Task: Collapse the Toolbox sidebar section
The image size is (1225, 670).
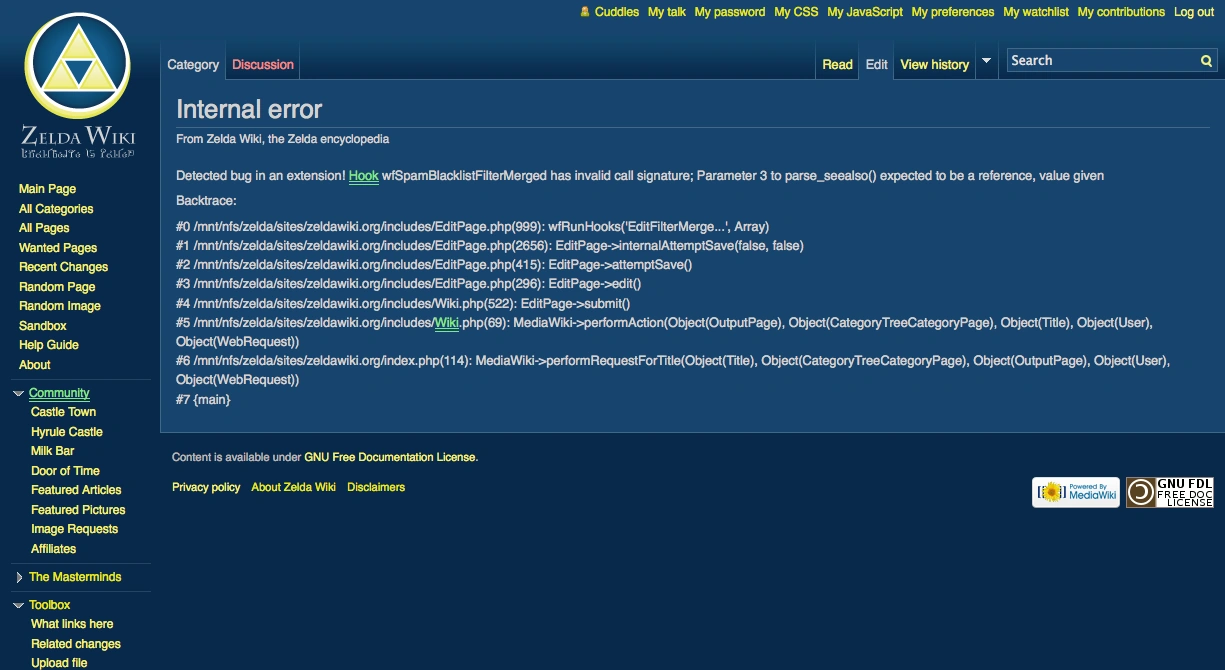Action: [18, 606]
